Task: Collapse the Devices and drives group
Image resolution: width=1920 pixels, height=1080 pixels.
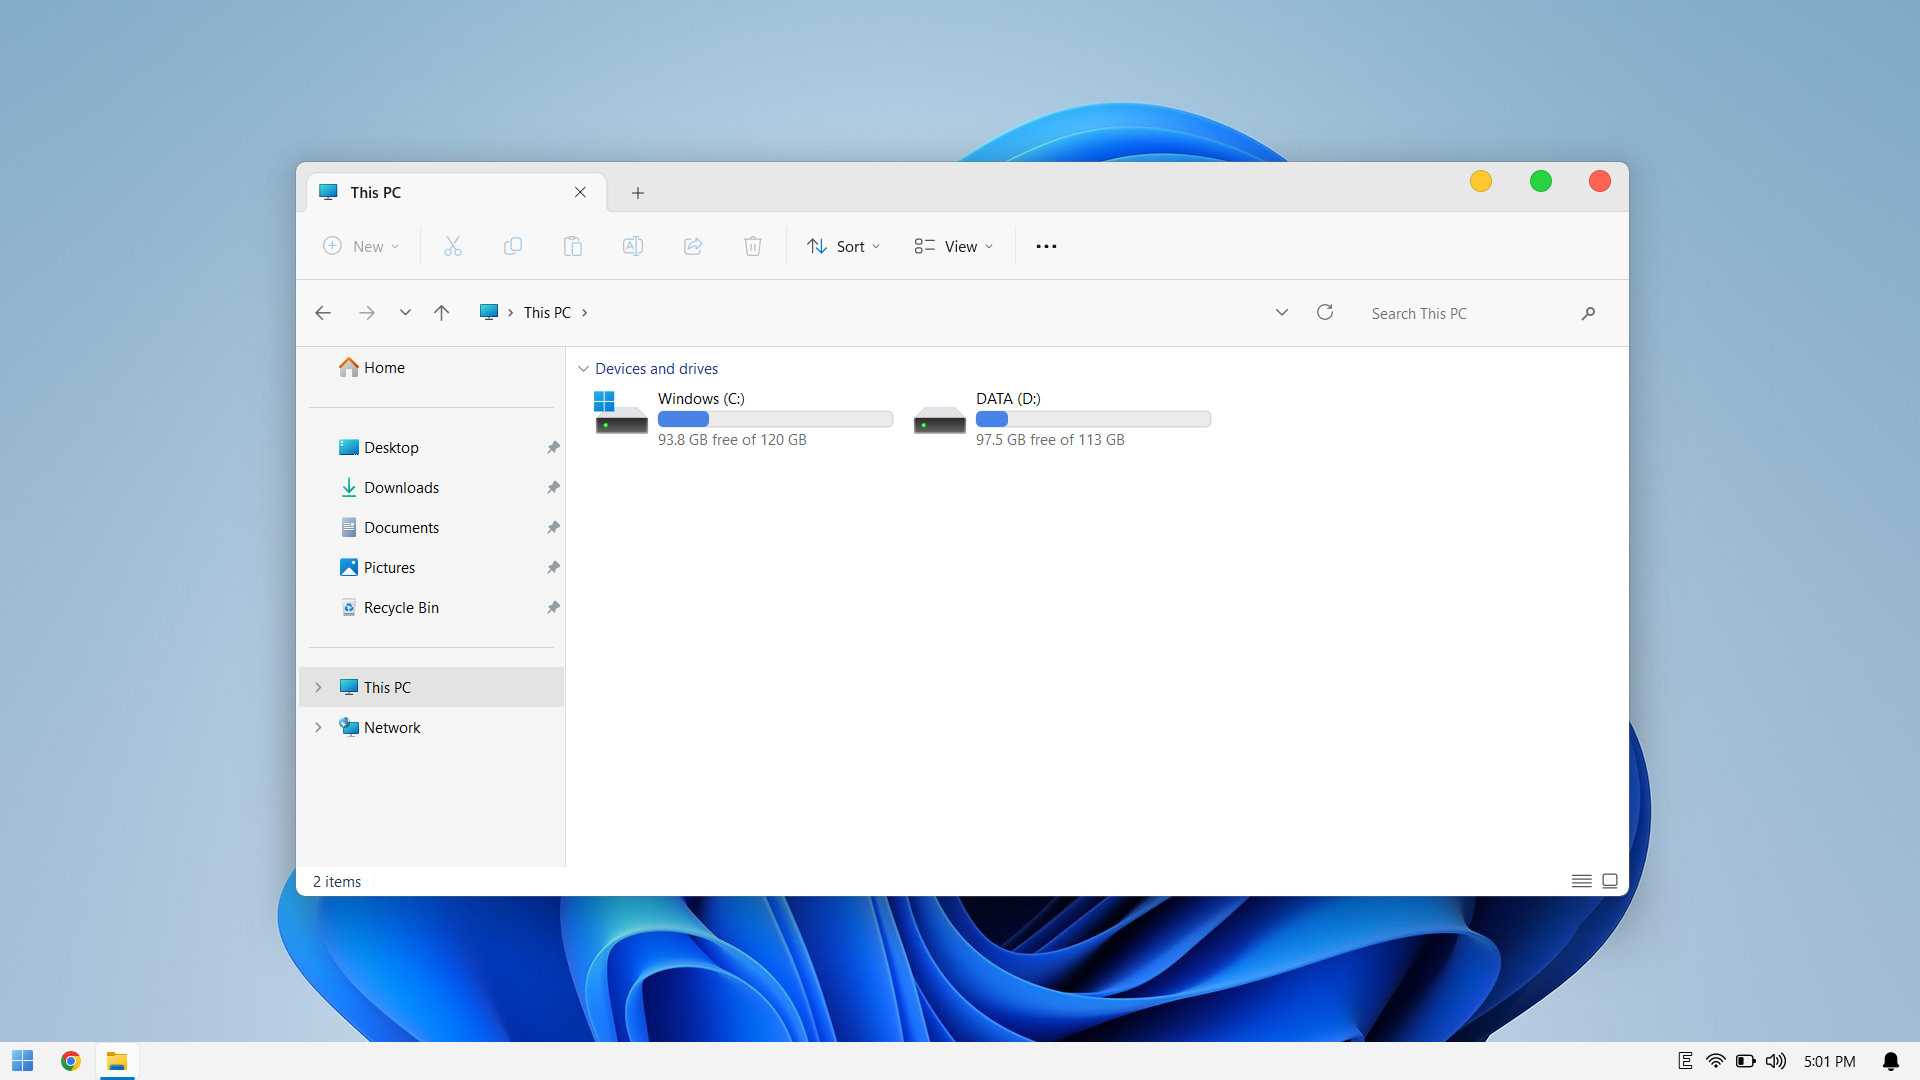Action: [584, 369]
